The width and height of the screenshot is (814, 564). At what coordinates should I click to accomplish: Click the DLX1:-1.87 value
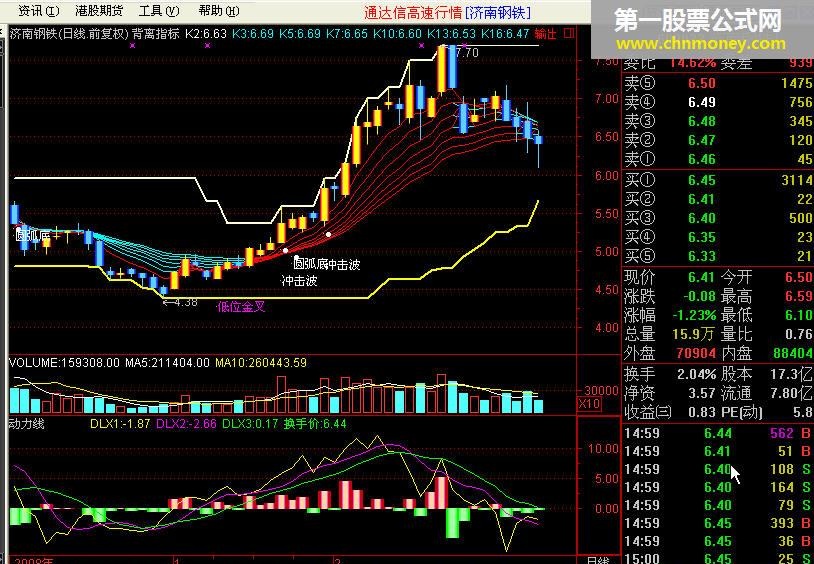click(120, 424)
